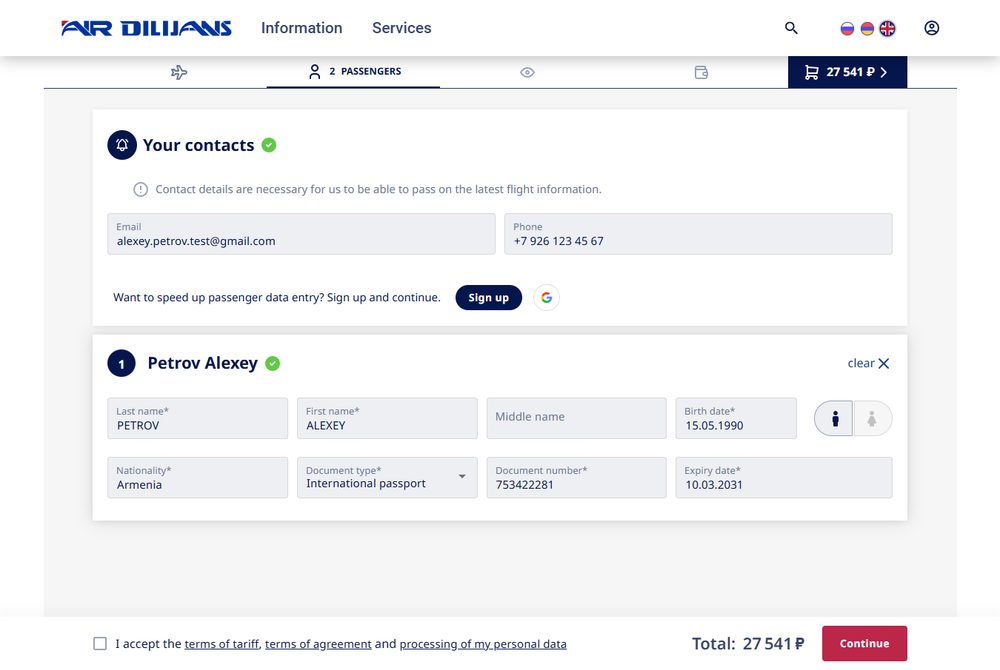Image resolution: width=1000 pixels, height=670 pixels.
Task: Open the Services menu
Action: 402,28
